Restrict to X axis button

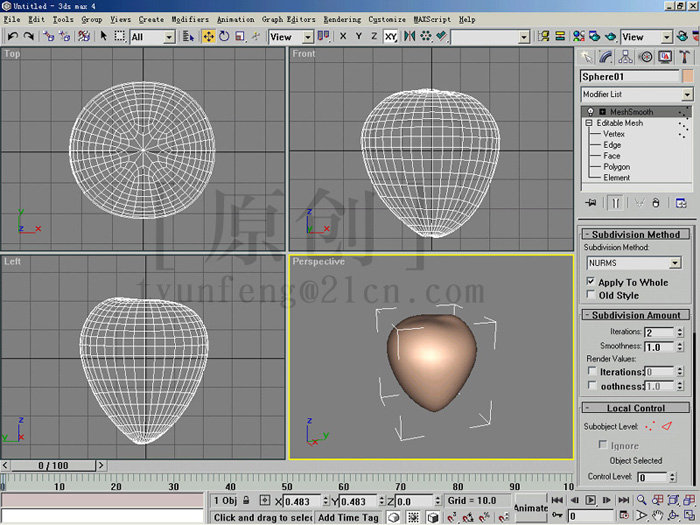tap(343, 36)
